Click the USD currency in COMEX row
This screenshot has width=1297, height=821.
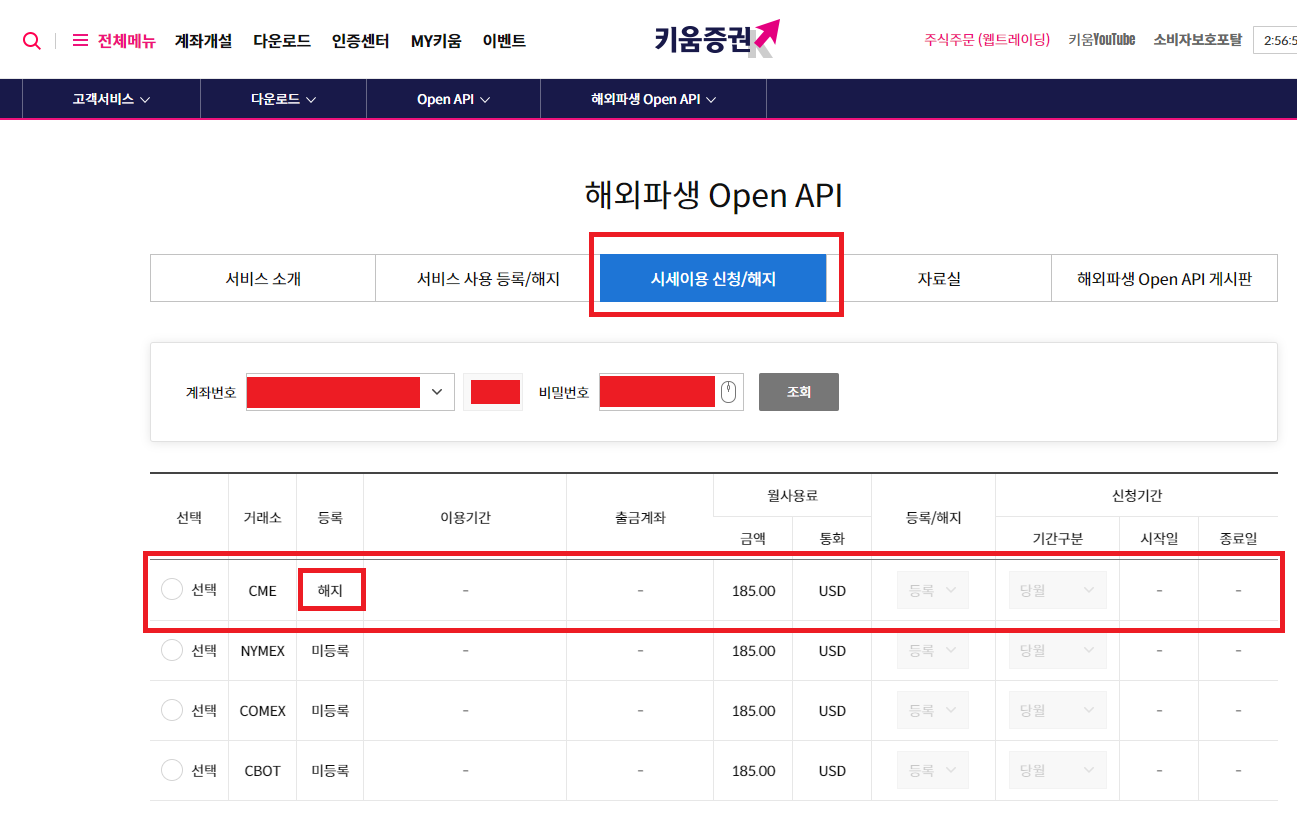(x=832, y=710)
